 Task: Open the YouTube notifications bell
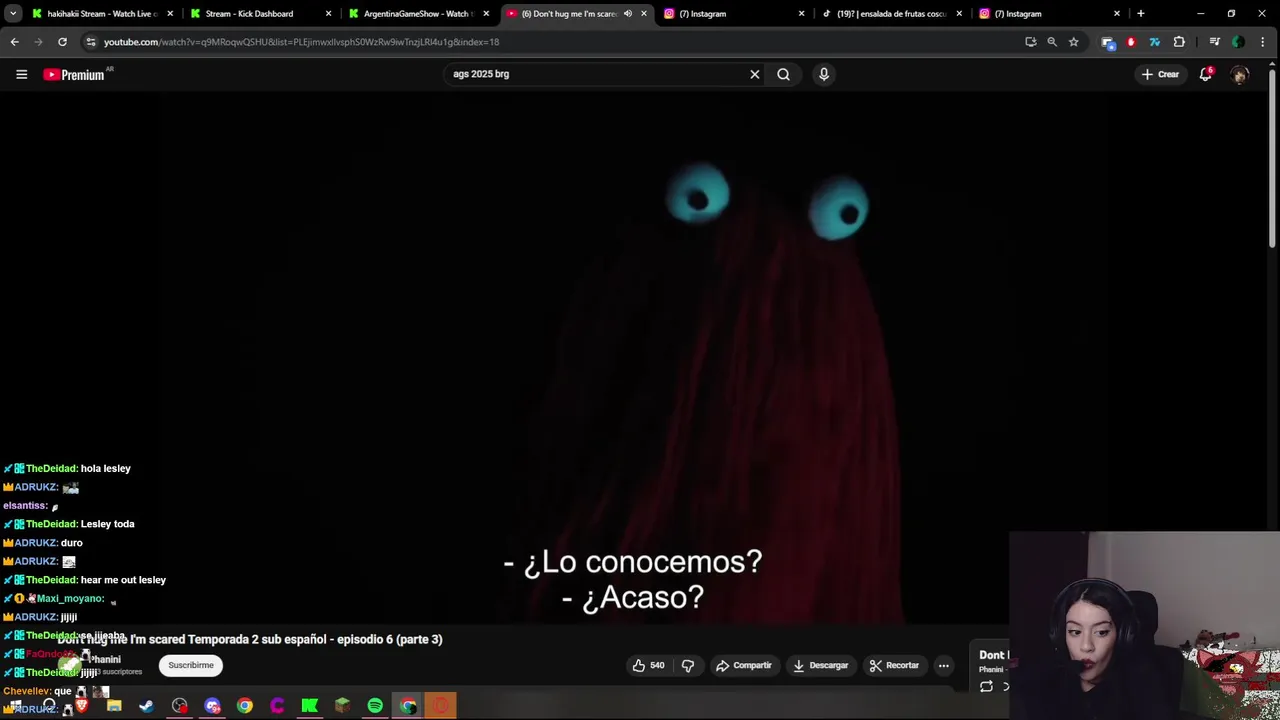[x=1206, y=74]
